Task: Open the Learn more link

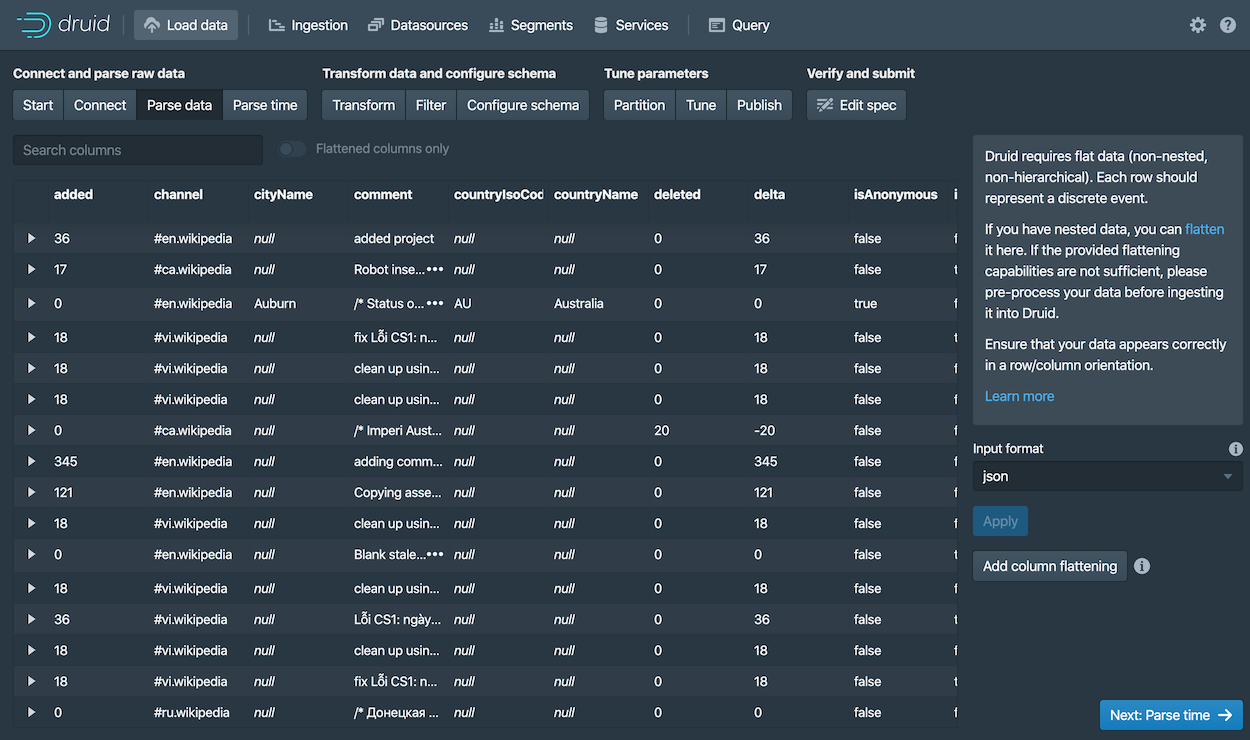Action: pos(1019,395)
